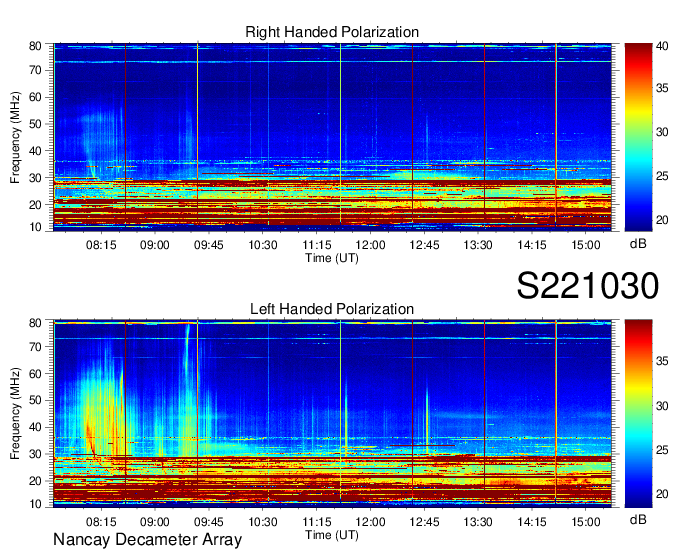This screenshot has height=552, width=680.
Task: Click 60 MHz tick on upper frequency axis
Action: point(35,97)
